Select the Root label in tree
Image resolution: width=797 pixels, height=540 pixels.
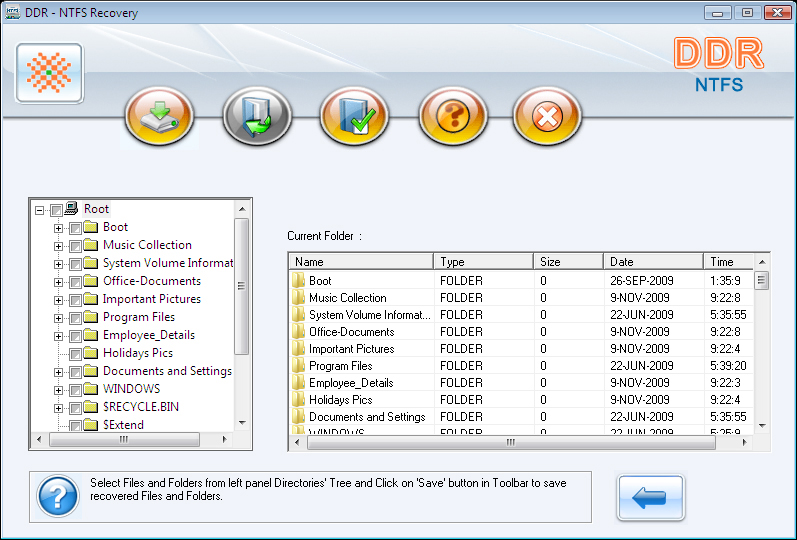(96, 209)
